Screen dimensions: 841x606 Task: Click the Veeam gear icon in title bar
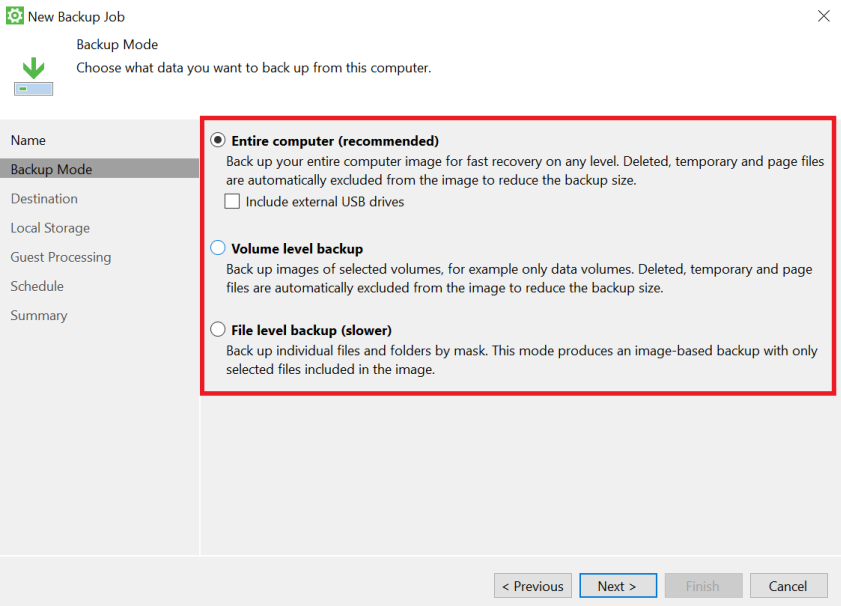tap(14, 16)
